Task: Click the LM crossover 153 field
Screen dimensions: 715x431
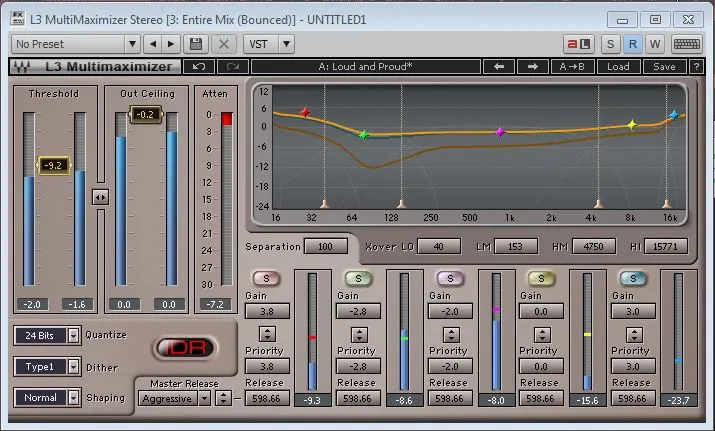Action: [515, 247]
